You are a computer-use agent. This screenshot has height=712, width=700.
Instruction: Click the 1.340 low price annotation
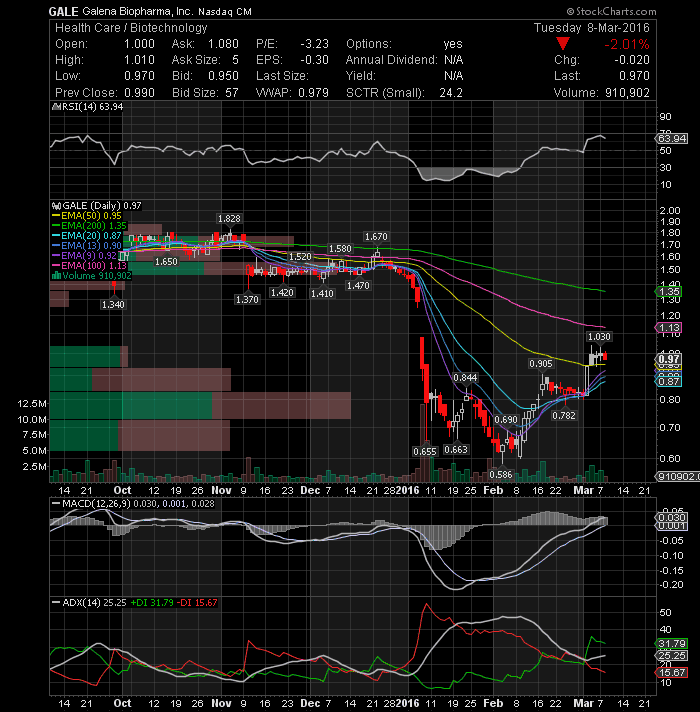113,305
